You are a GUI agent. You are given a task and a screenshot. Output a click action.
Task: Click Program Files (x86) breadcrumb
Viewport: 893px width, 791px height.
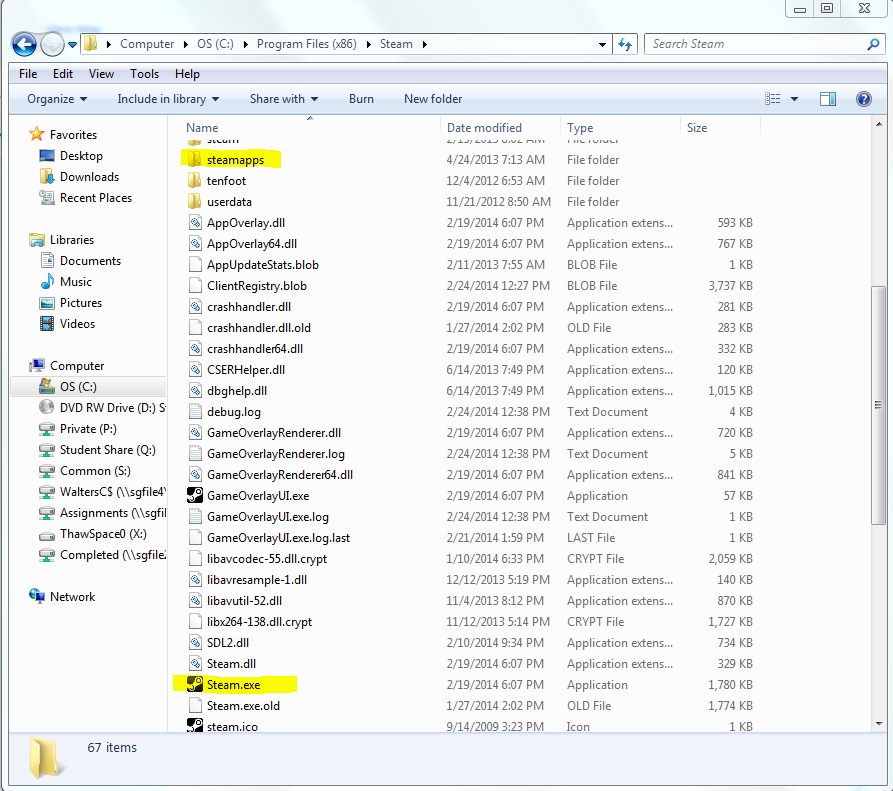(x=306, y=44)
